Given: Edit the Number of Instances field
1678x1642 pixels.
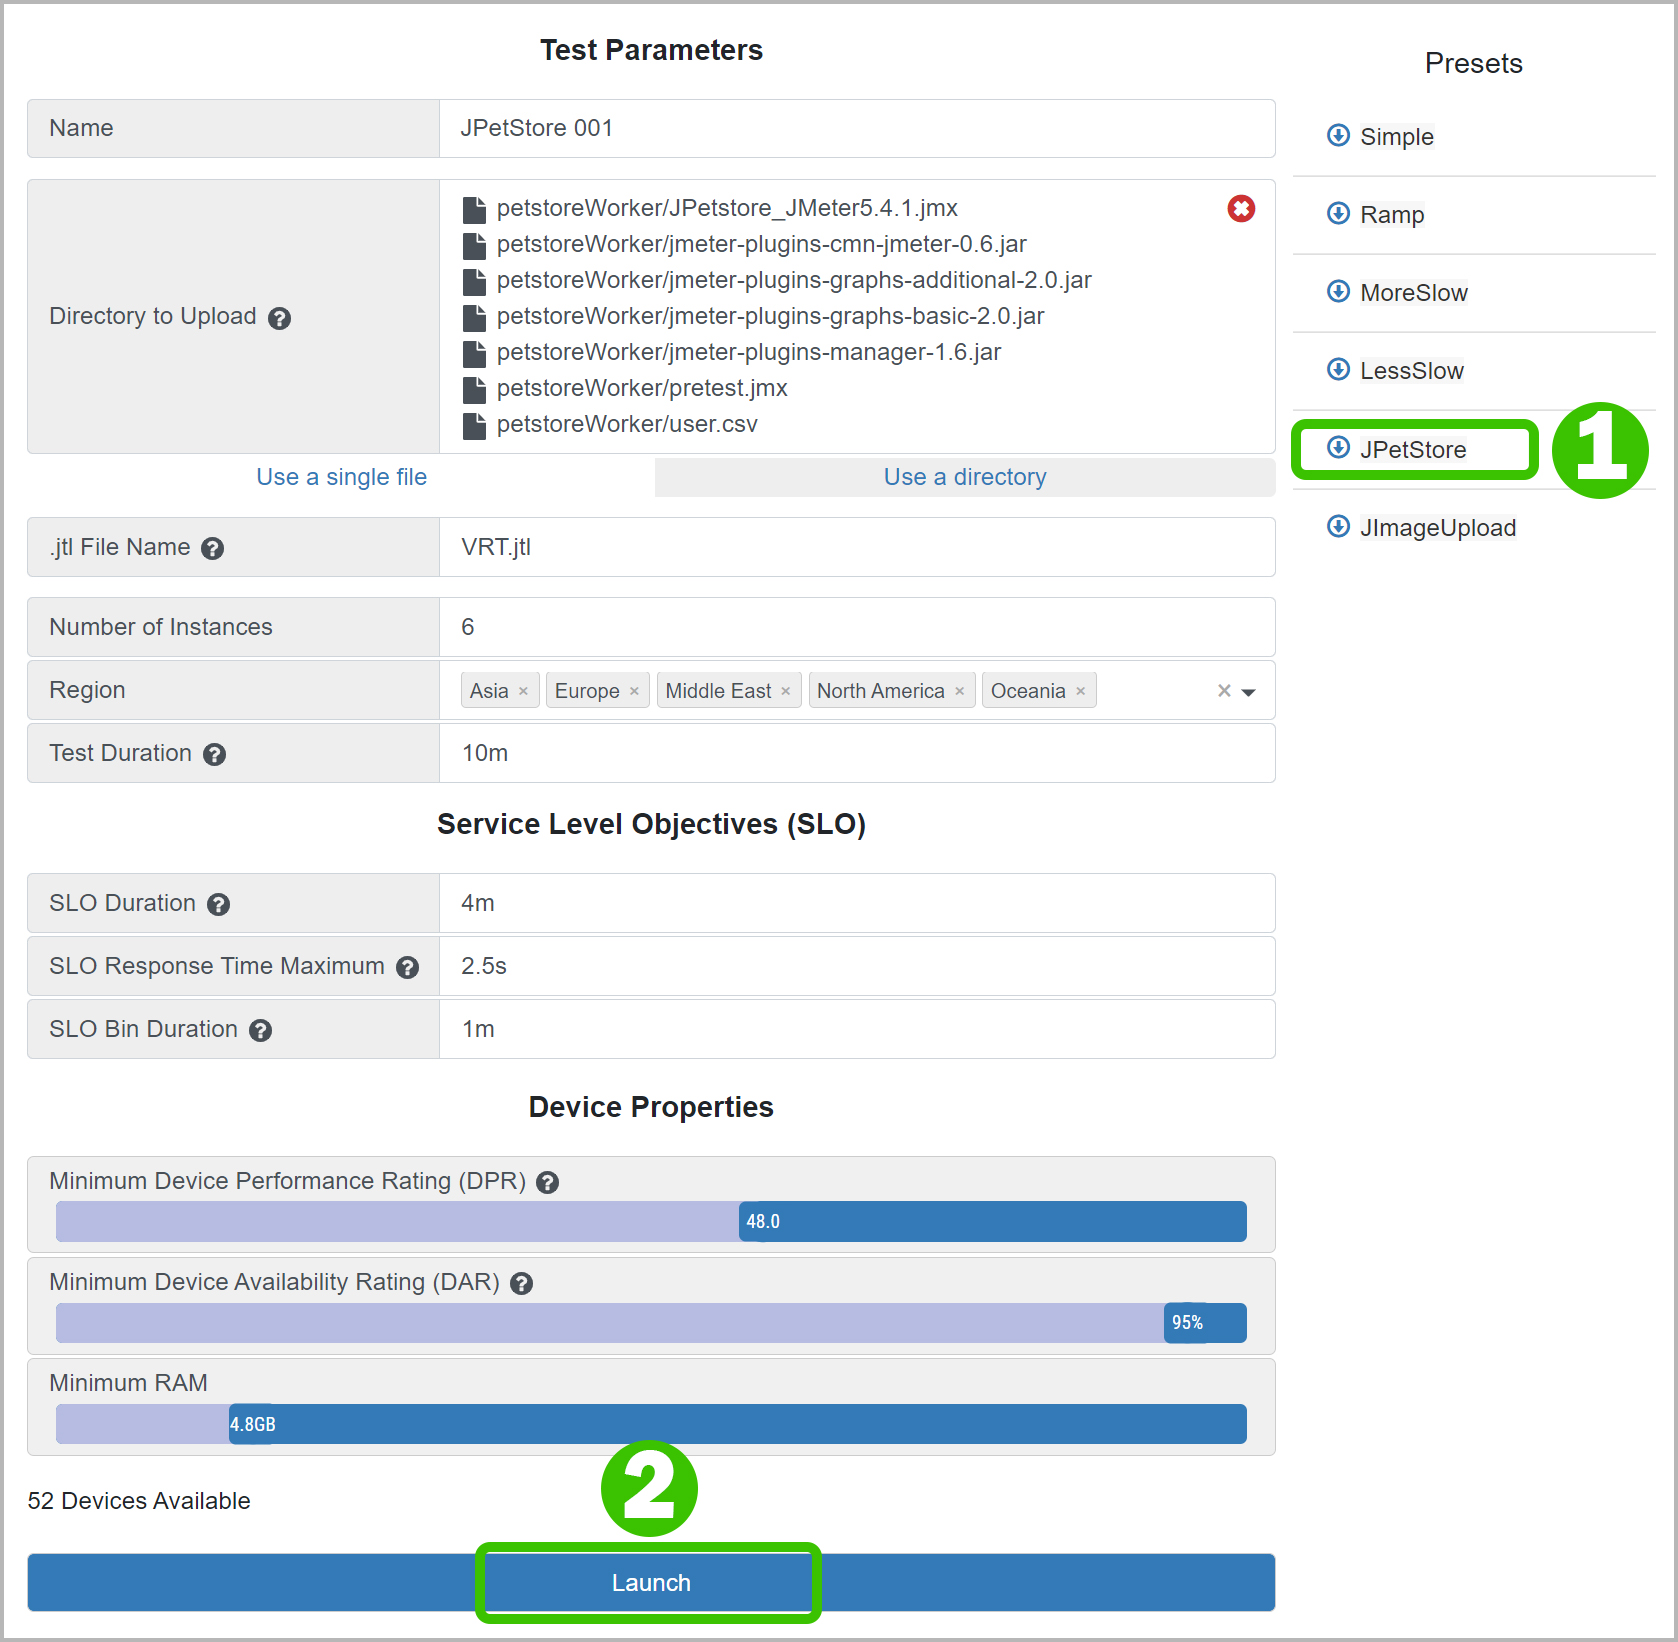Looking at the screenshot, I should point(857,627).
